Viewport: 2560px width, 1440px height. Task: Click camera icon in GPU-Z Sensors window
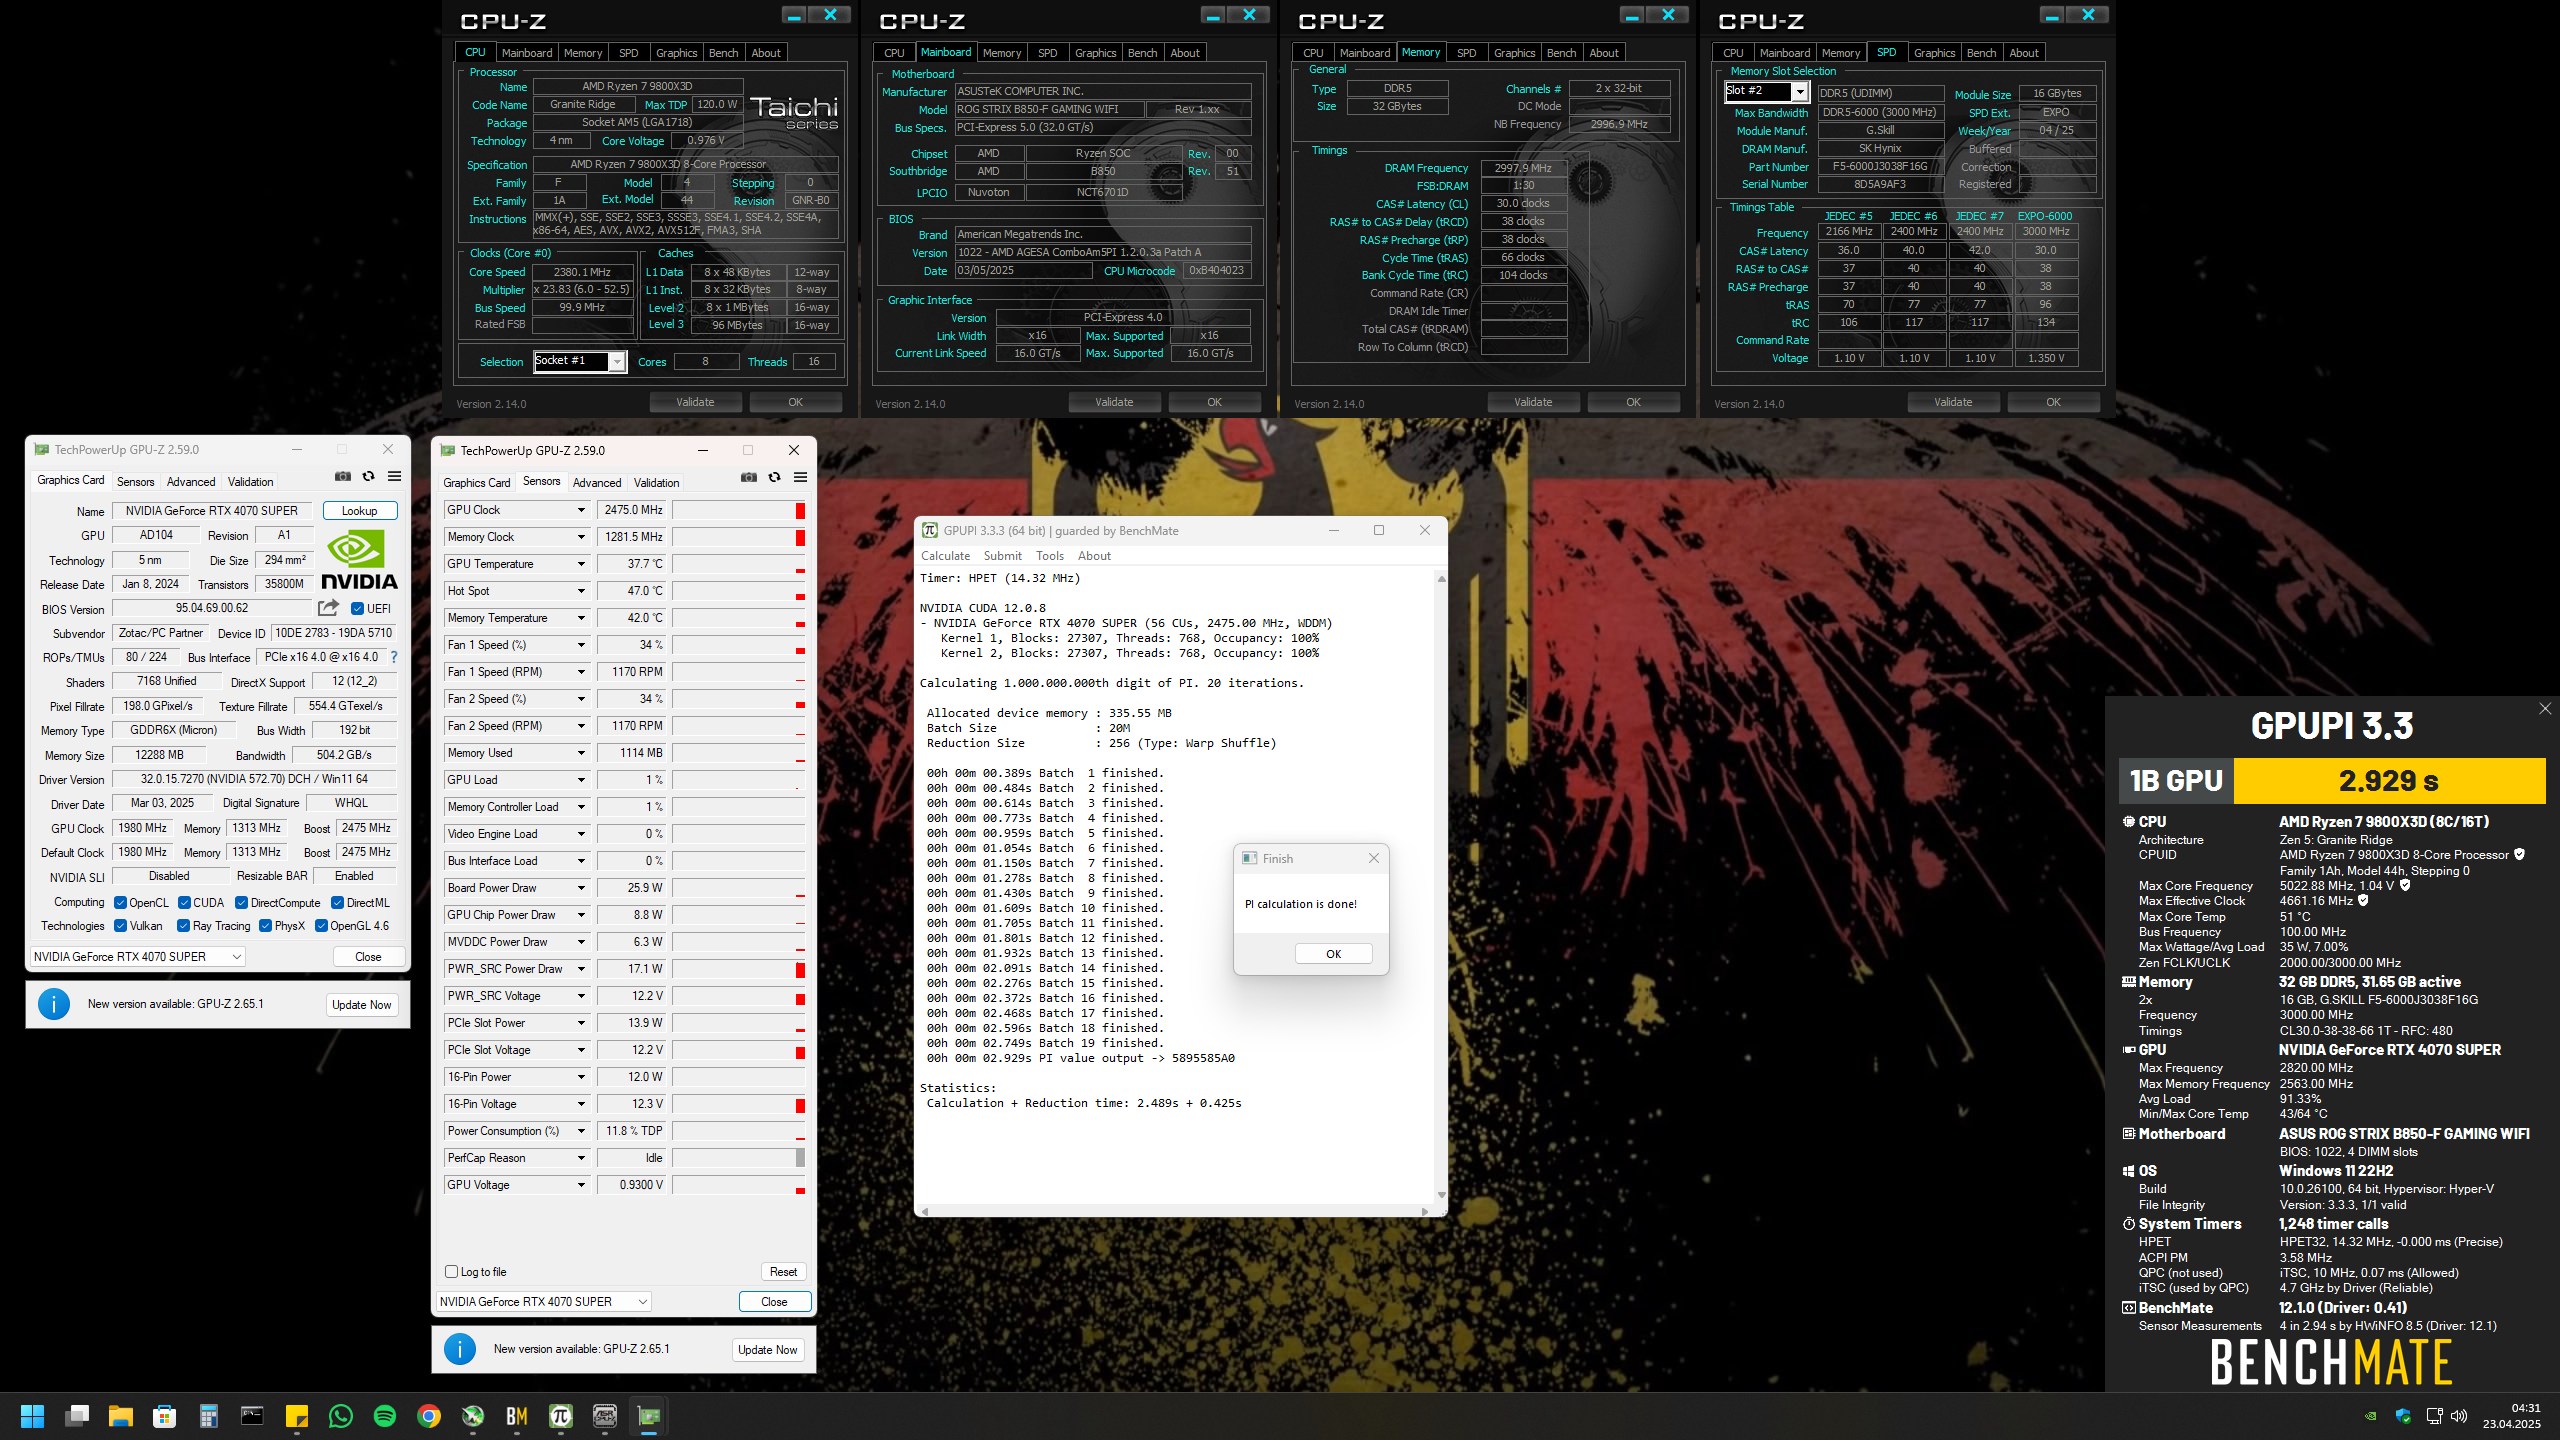[x=749, y=478]
